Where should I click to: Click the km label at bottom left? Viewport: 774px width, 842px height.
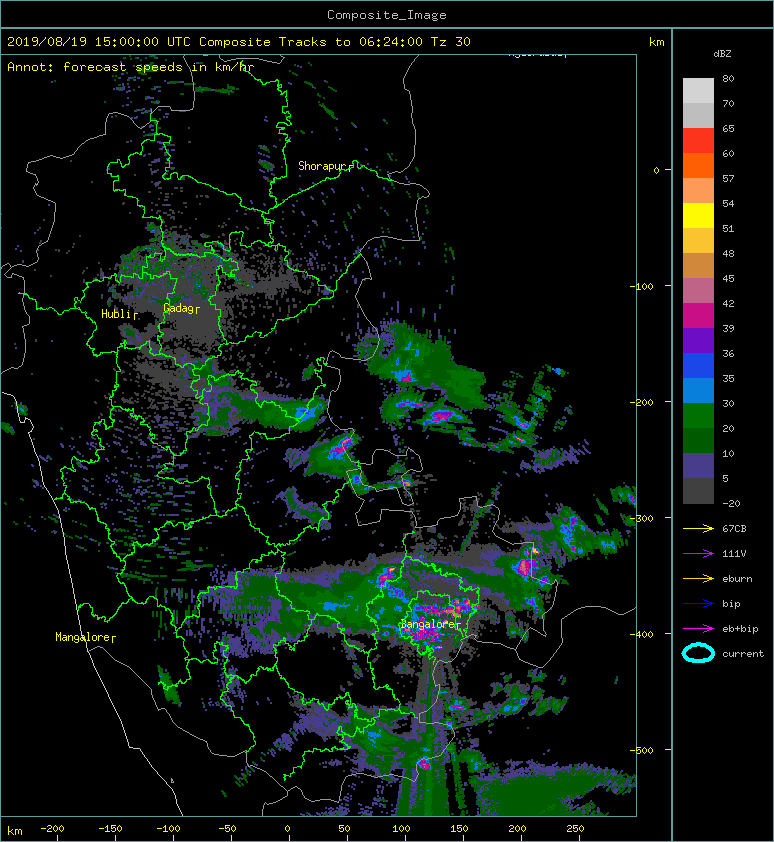click(15, 831)
